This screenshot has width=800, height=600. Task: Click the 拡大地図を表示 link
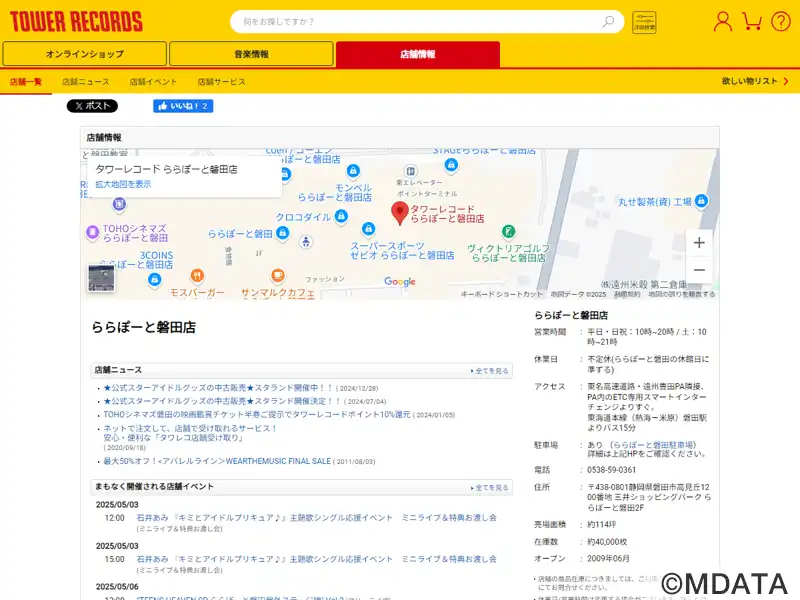(x=123, y=184)
